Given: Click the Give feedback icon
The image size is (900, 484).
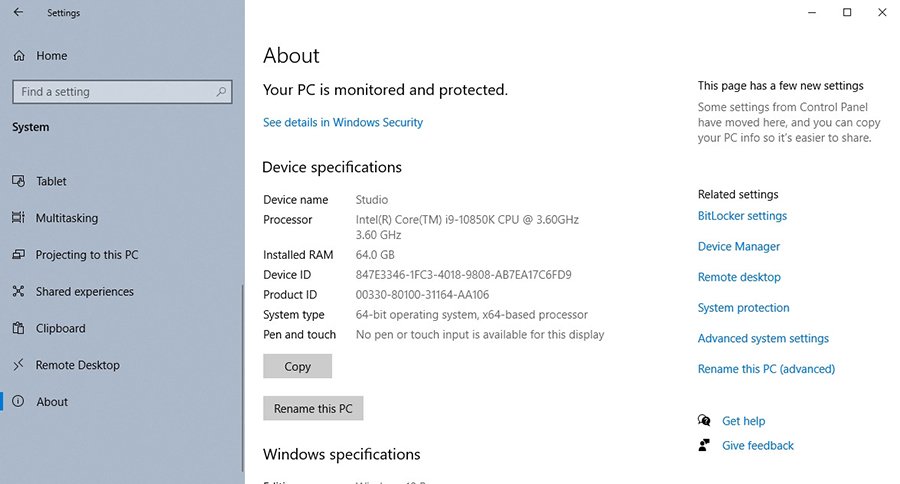Looking at the screenshot, I should (704, 446).
